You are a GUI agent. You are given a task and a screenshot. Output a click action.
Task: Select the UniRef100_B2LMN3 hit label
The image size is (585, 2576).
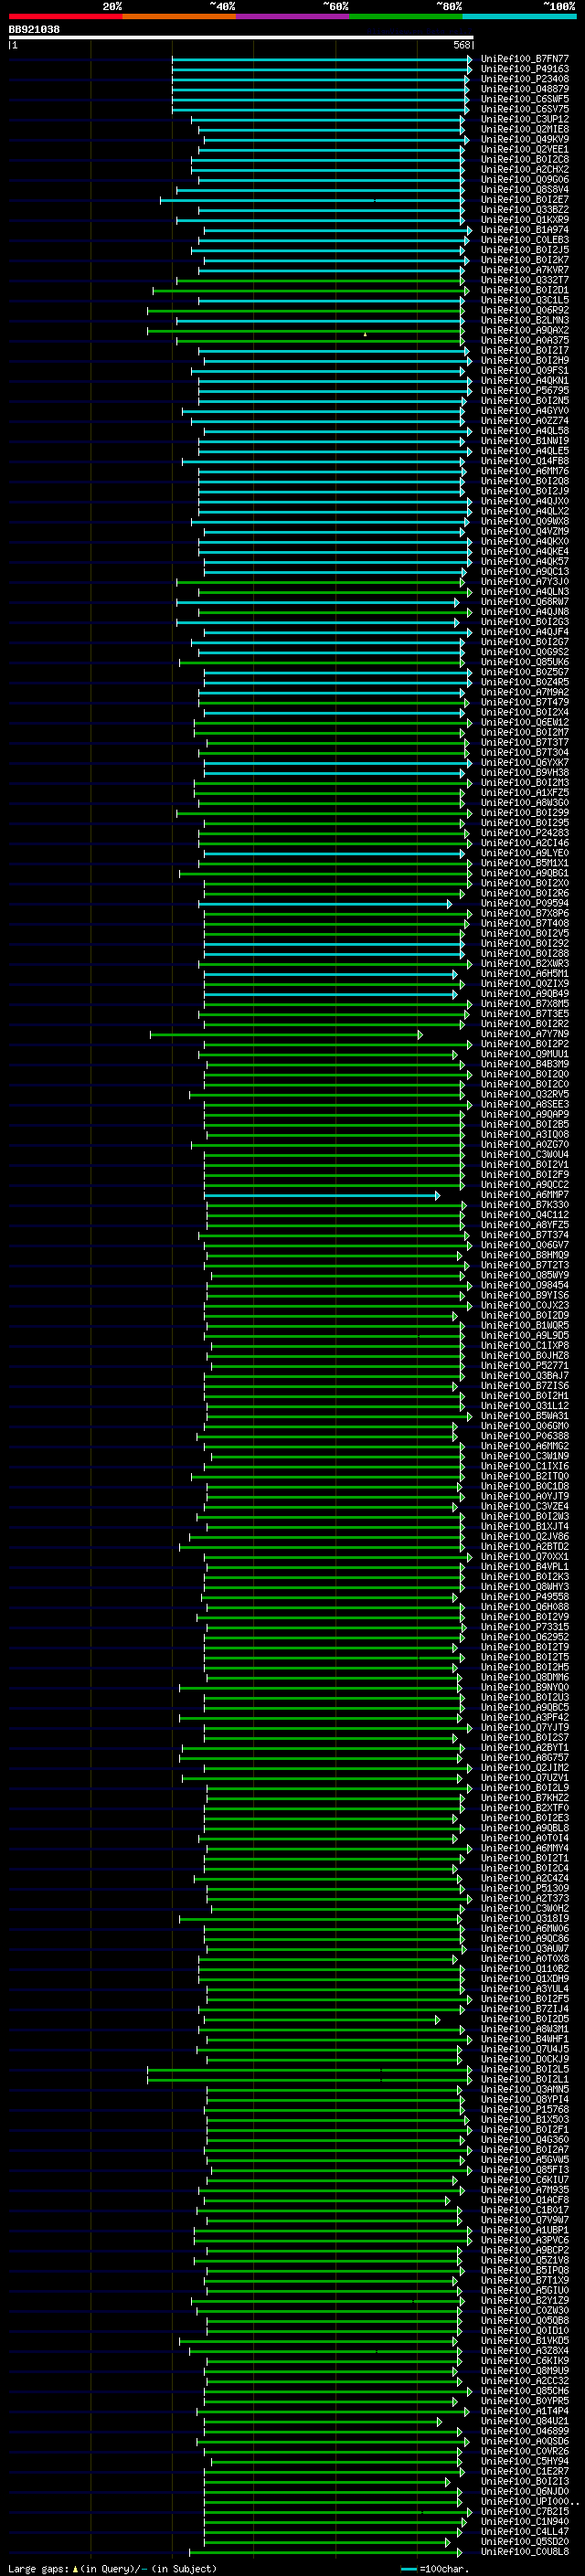pos(525,320)
